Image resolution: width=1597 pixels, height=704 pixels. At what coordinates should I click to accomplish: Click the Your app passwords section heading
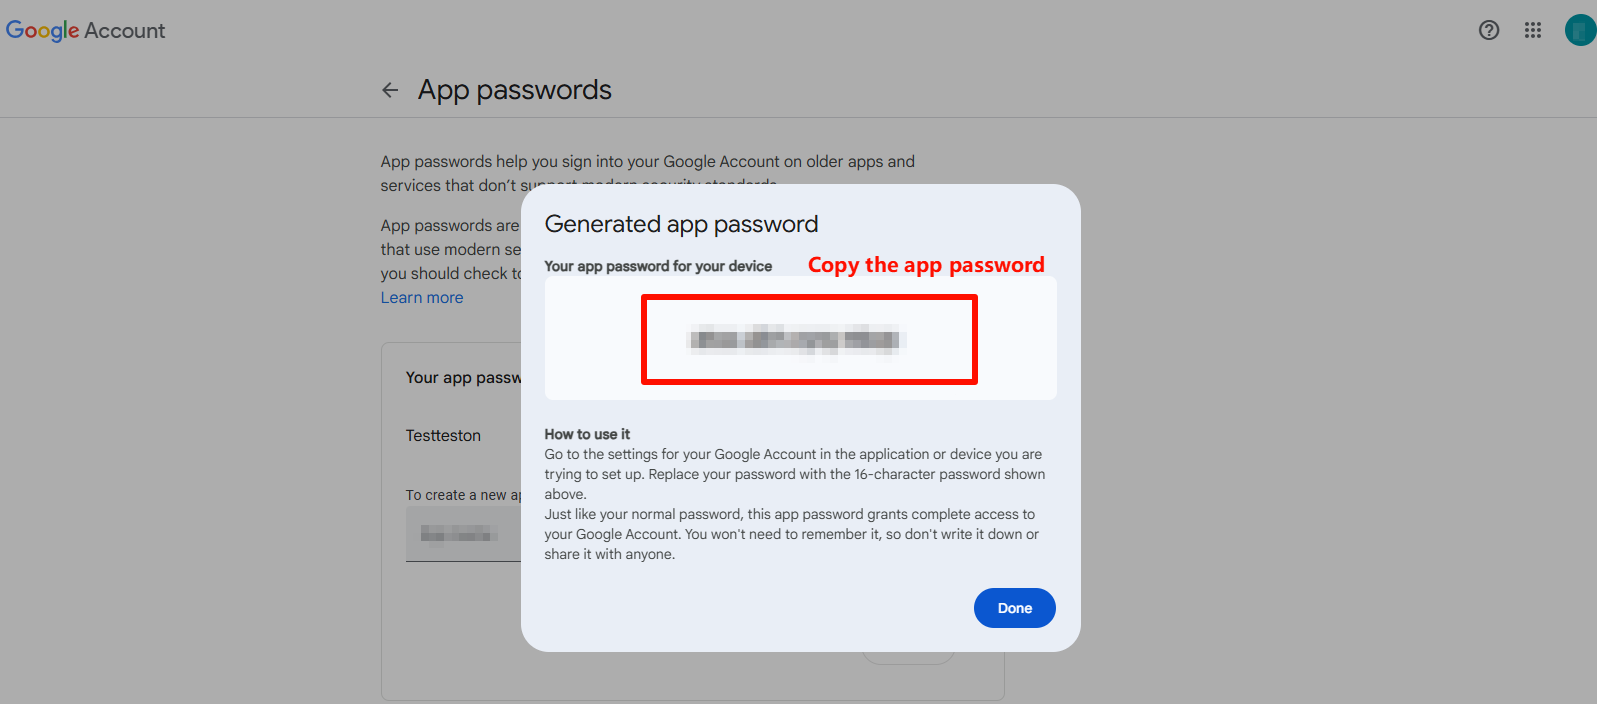[x=463, y=378]
